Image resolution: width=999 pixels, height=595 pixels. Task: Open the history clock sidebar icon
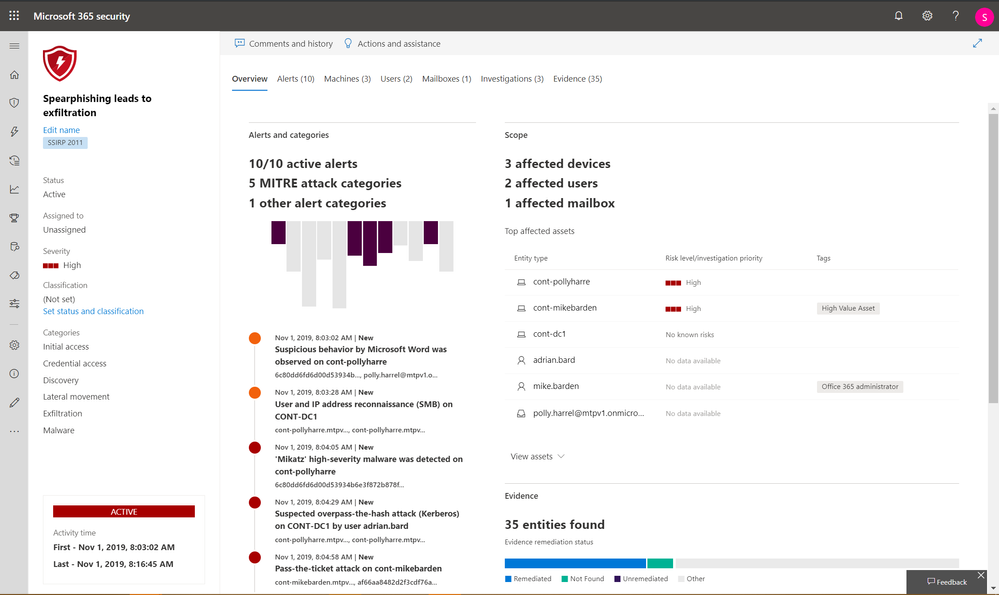tap(14, 161)
